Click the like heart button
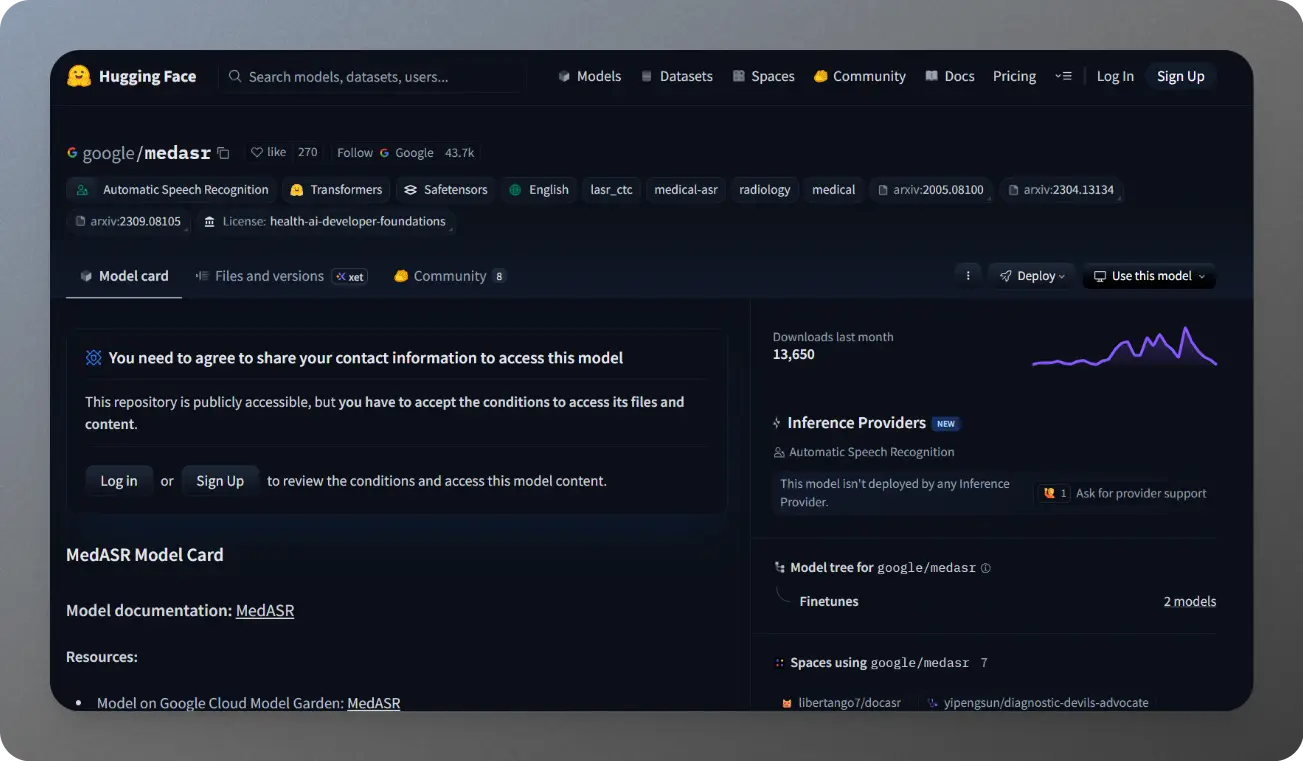 [267, 152]
